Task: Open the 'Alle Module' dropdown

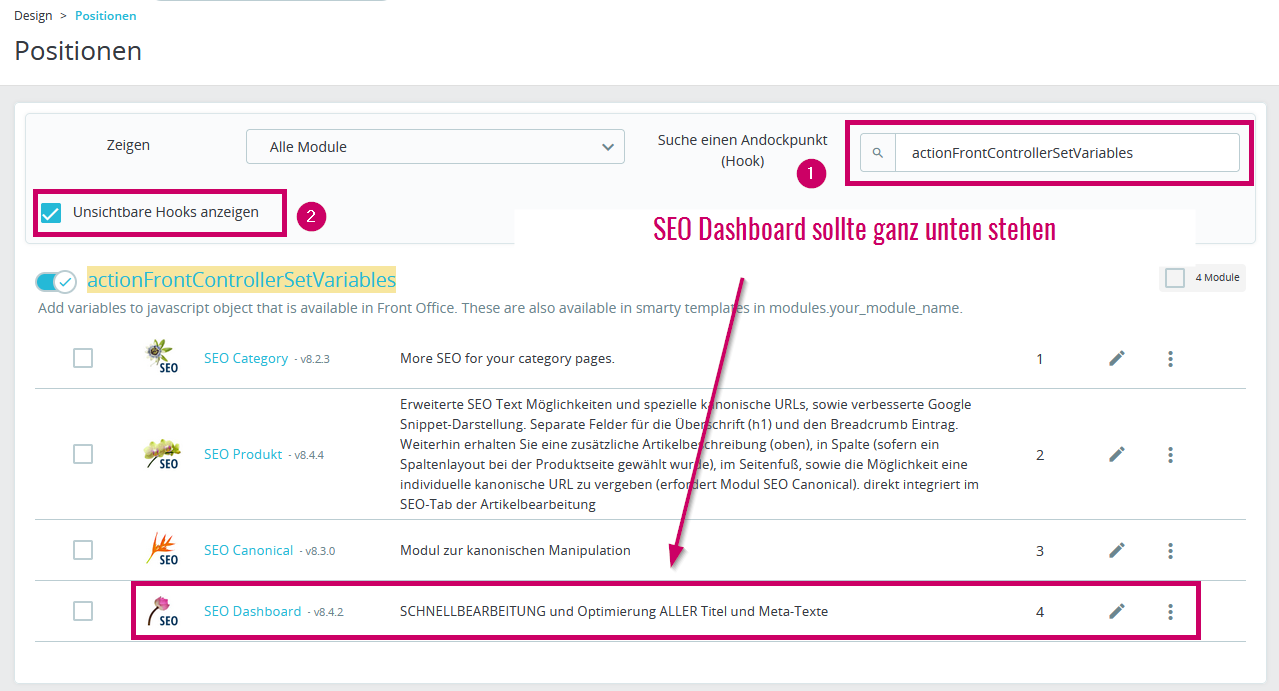Action: pos(435,147)
